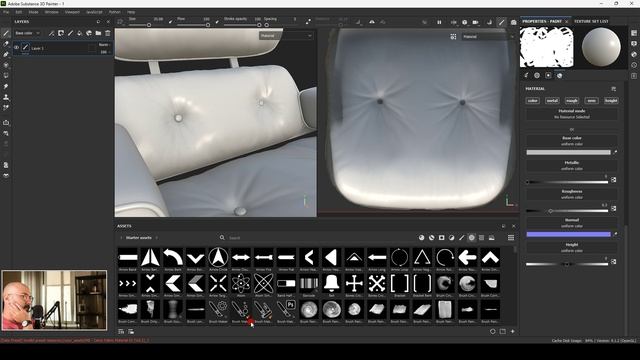Close the Properties - Paint tab
This screenshot has height=360, width=640.
pyautogui.click(x=567, y=21)
